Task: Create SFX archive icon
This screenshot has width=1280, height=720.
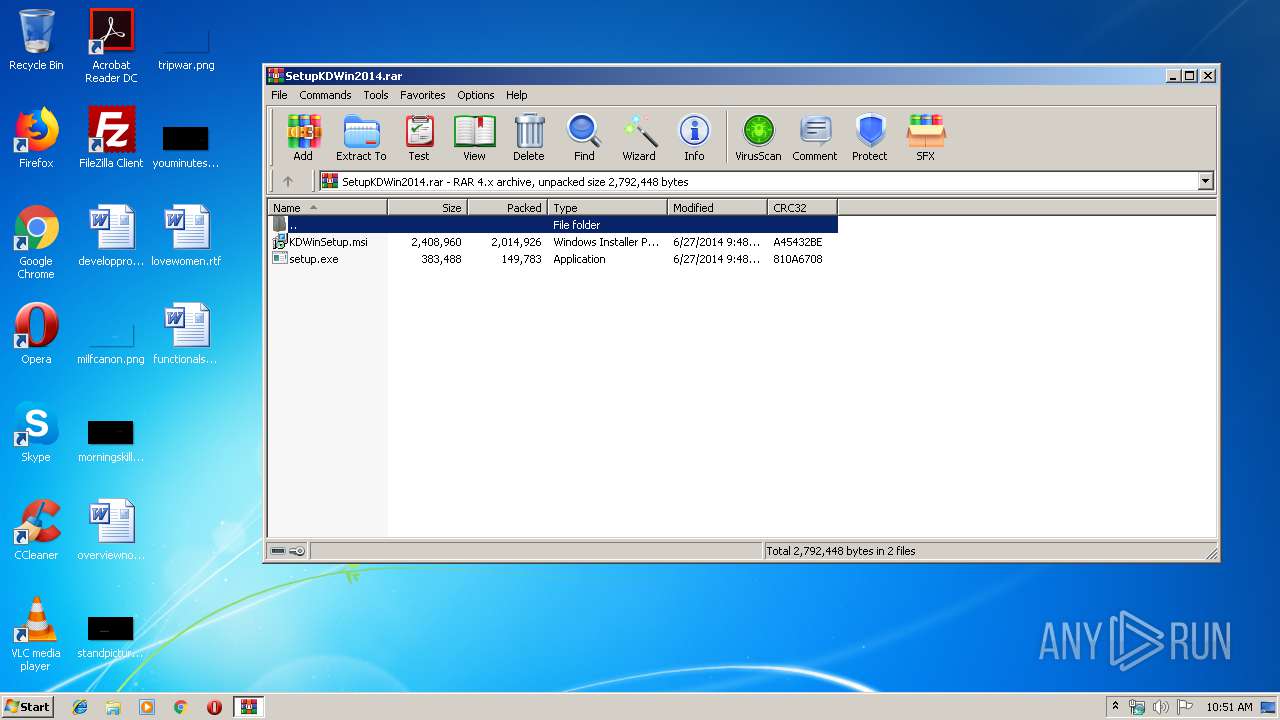Action: pyautogui.click(x=926, y=138)
